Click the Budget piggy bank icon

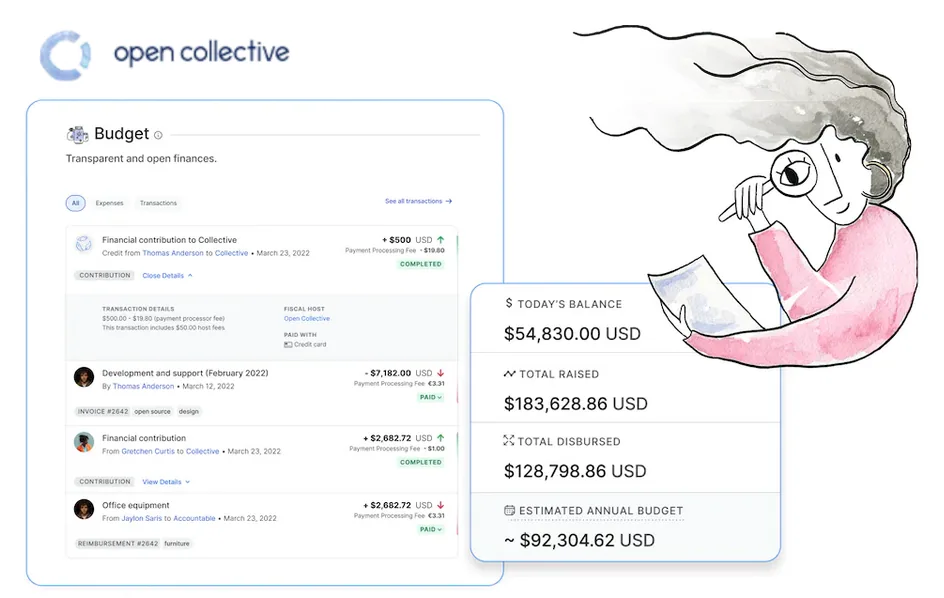coord(78,134)
